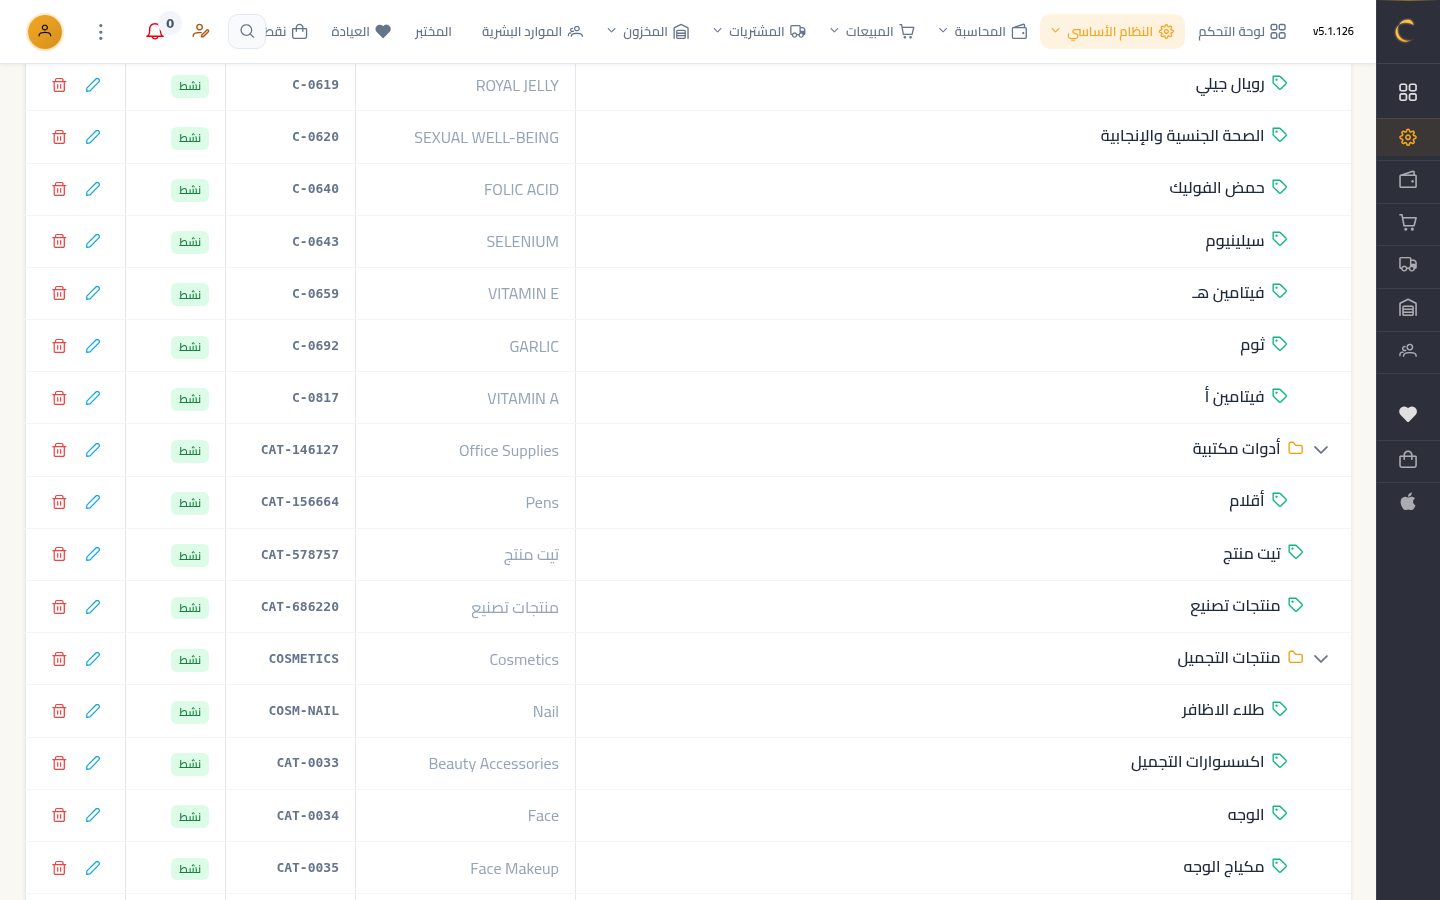Screen dimensions: 1440x900
Task: Expand the المشتريات menu
Action: coord(759,31)
